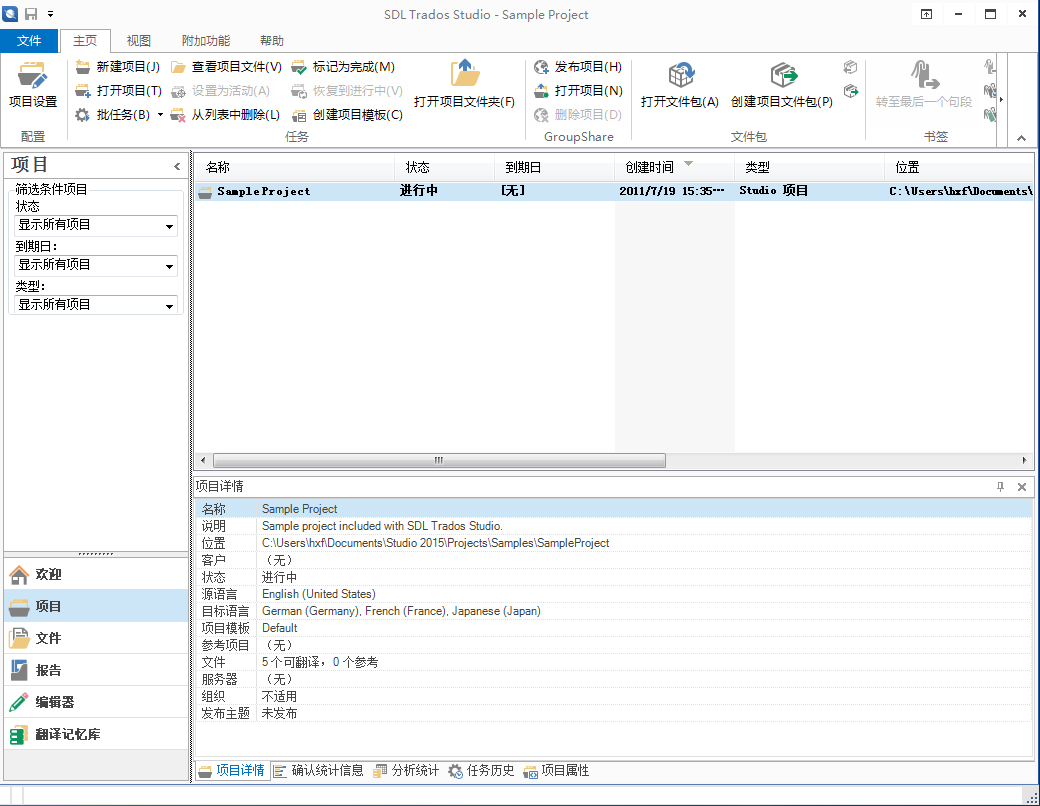
Task: Click Open Project (打开项目(T)) in tasks group
Action: click(x=119, y=91)
